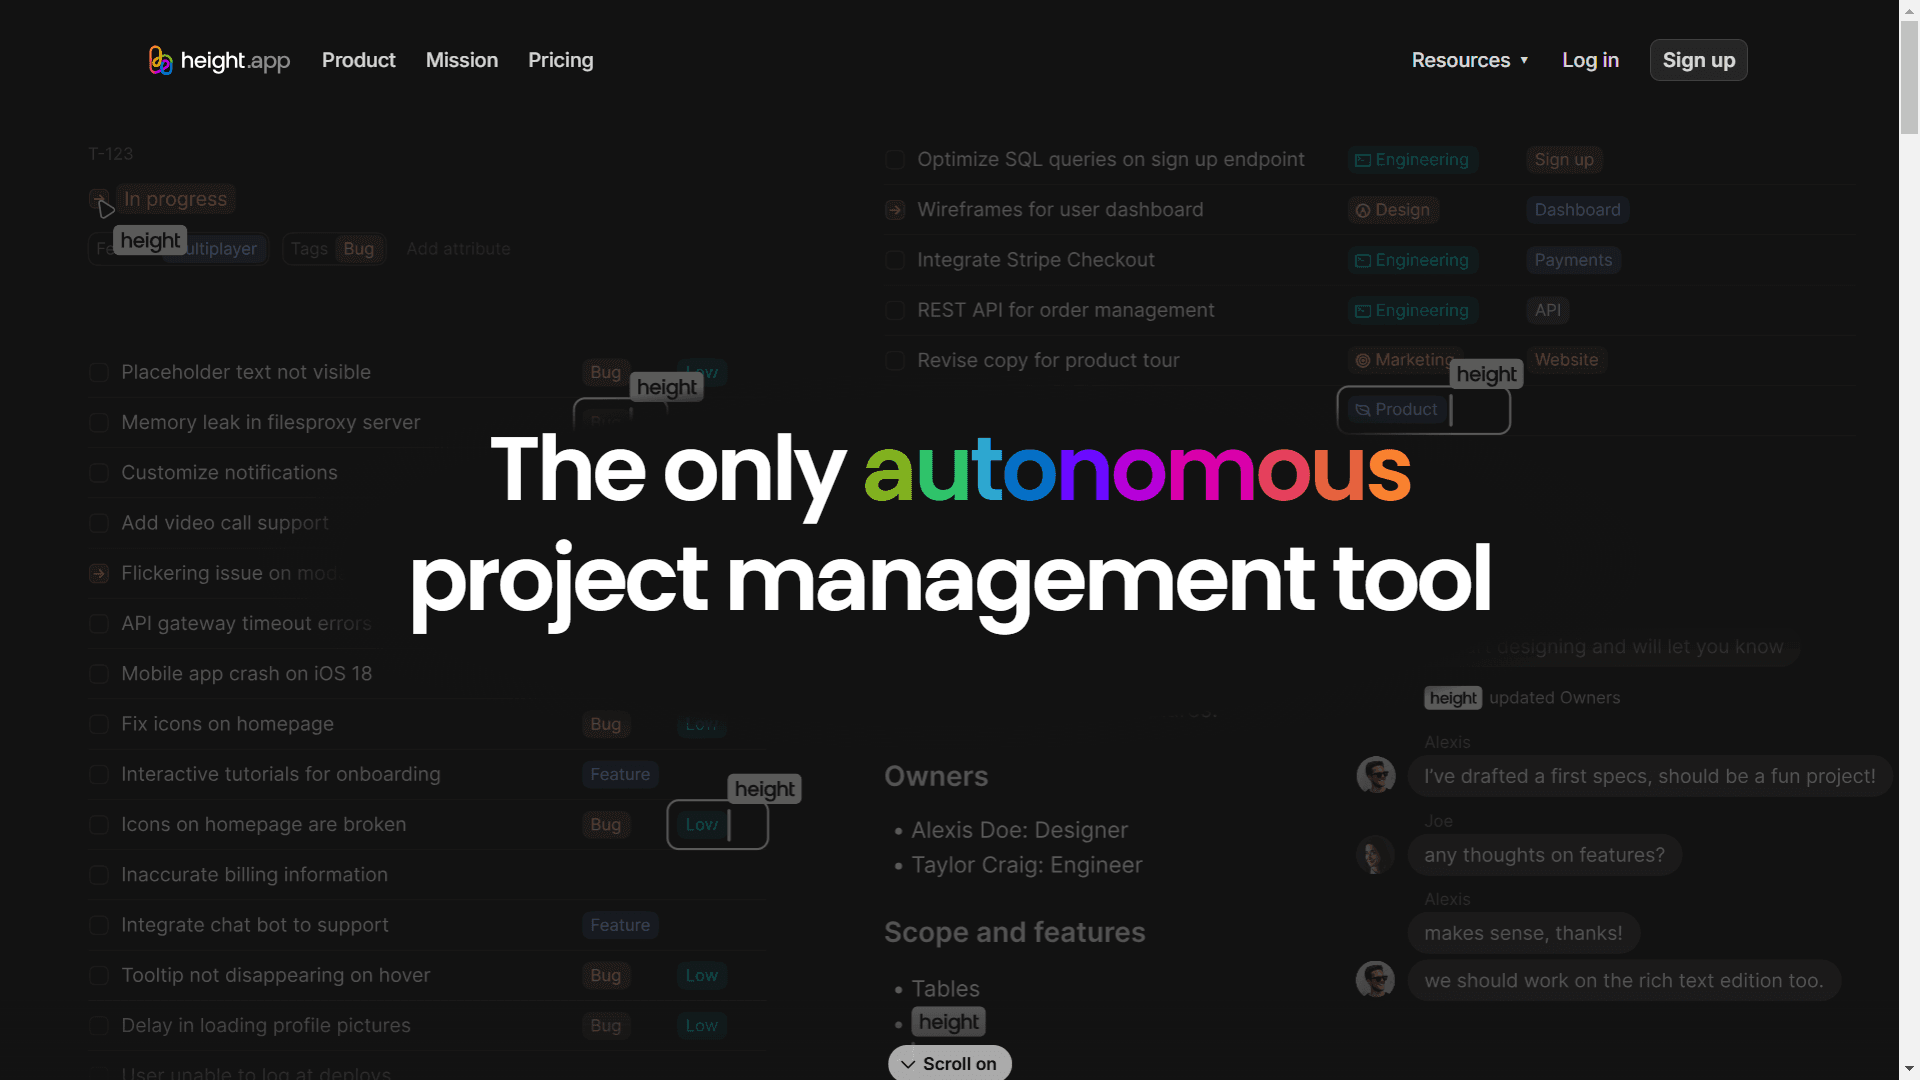Screen dimensions: 1920x1080
Task: Click the attribute input field beside Product tag
Action: coord(1480,409)
